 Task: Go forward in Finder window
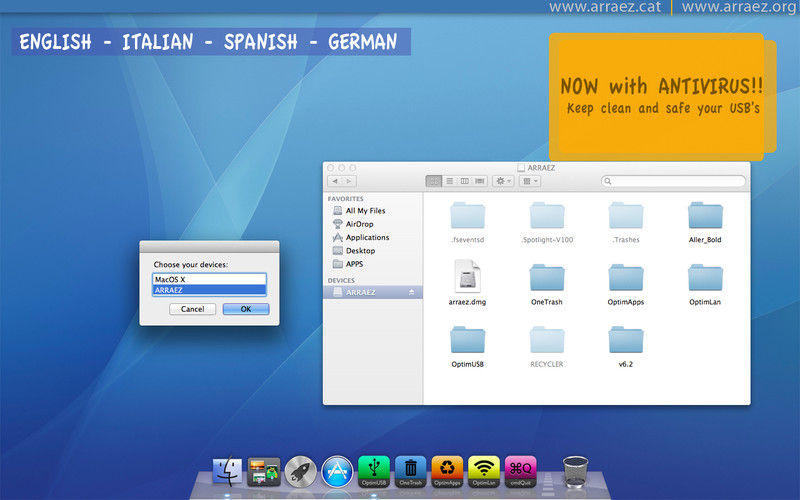(349, 181)
